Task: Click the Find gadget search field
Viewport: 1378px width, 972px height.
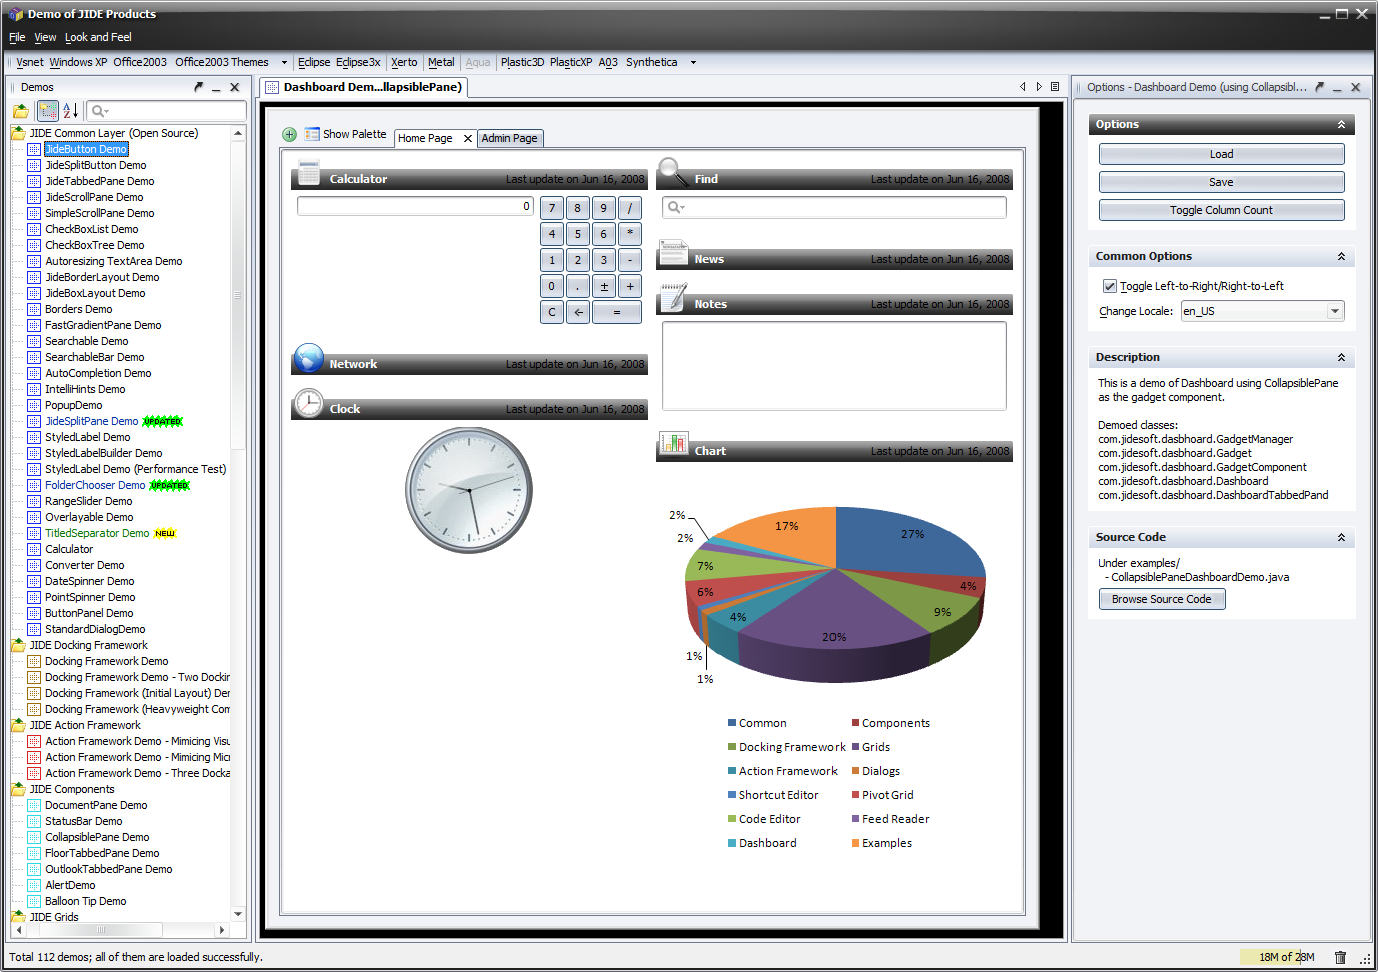Action: tap(834, 207)
